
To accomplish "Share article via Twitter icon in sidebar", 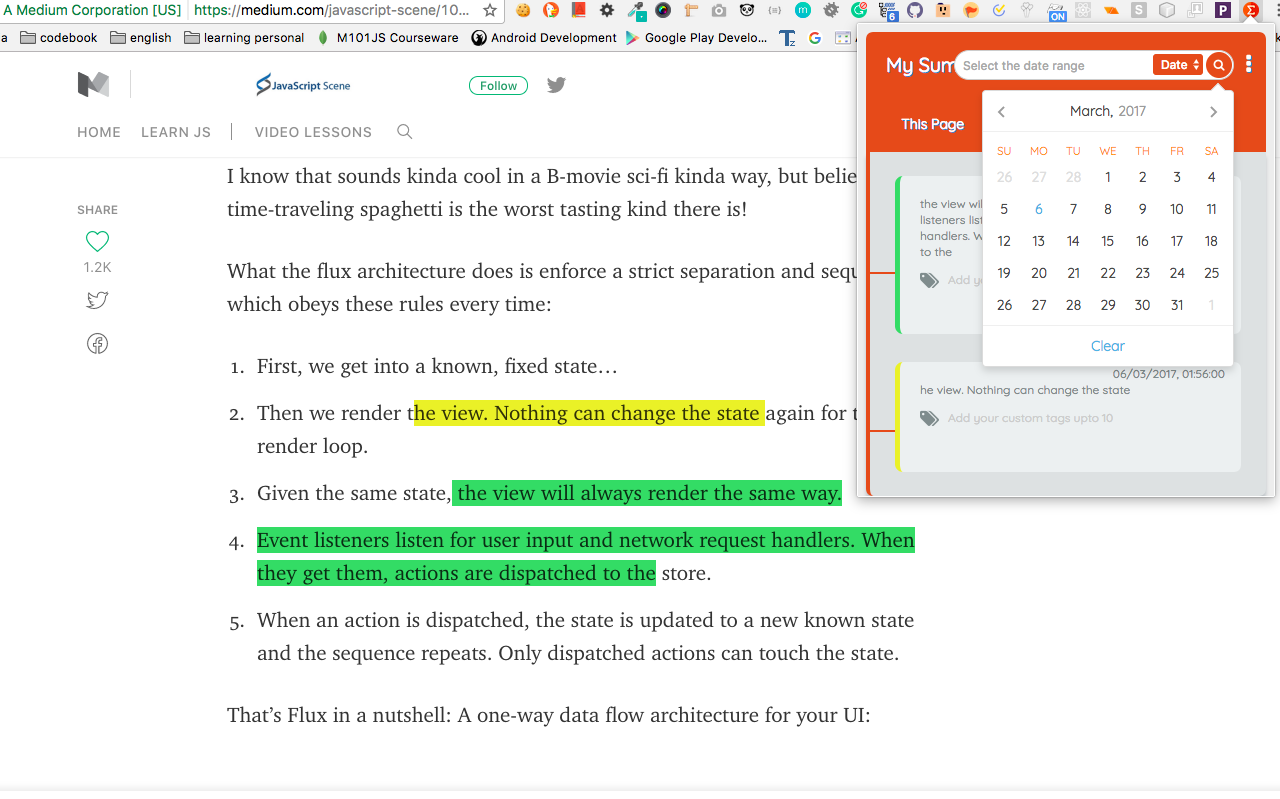I will pyautogui.click(x=97, y=300).
